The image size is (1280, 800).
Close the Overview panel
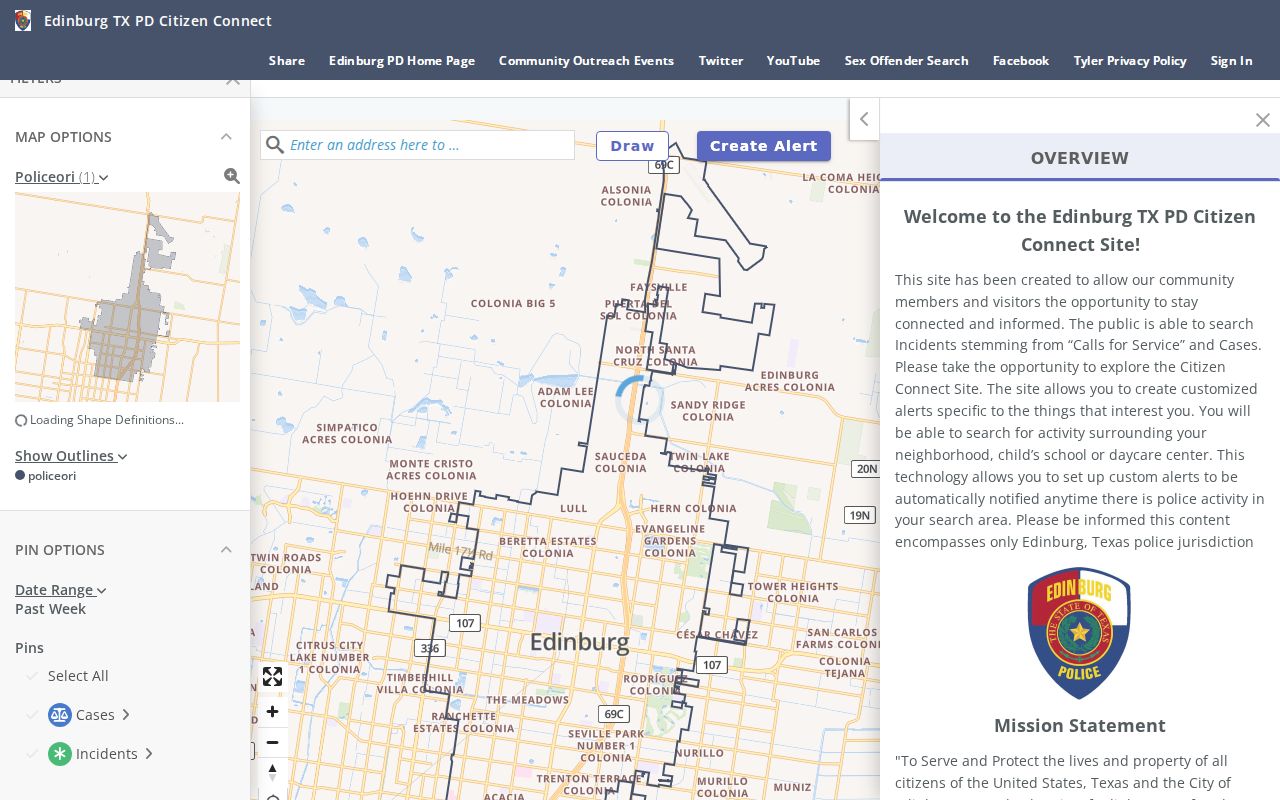point(1262,120)
